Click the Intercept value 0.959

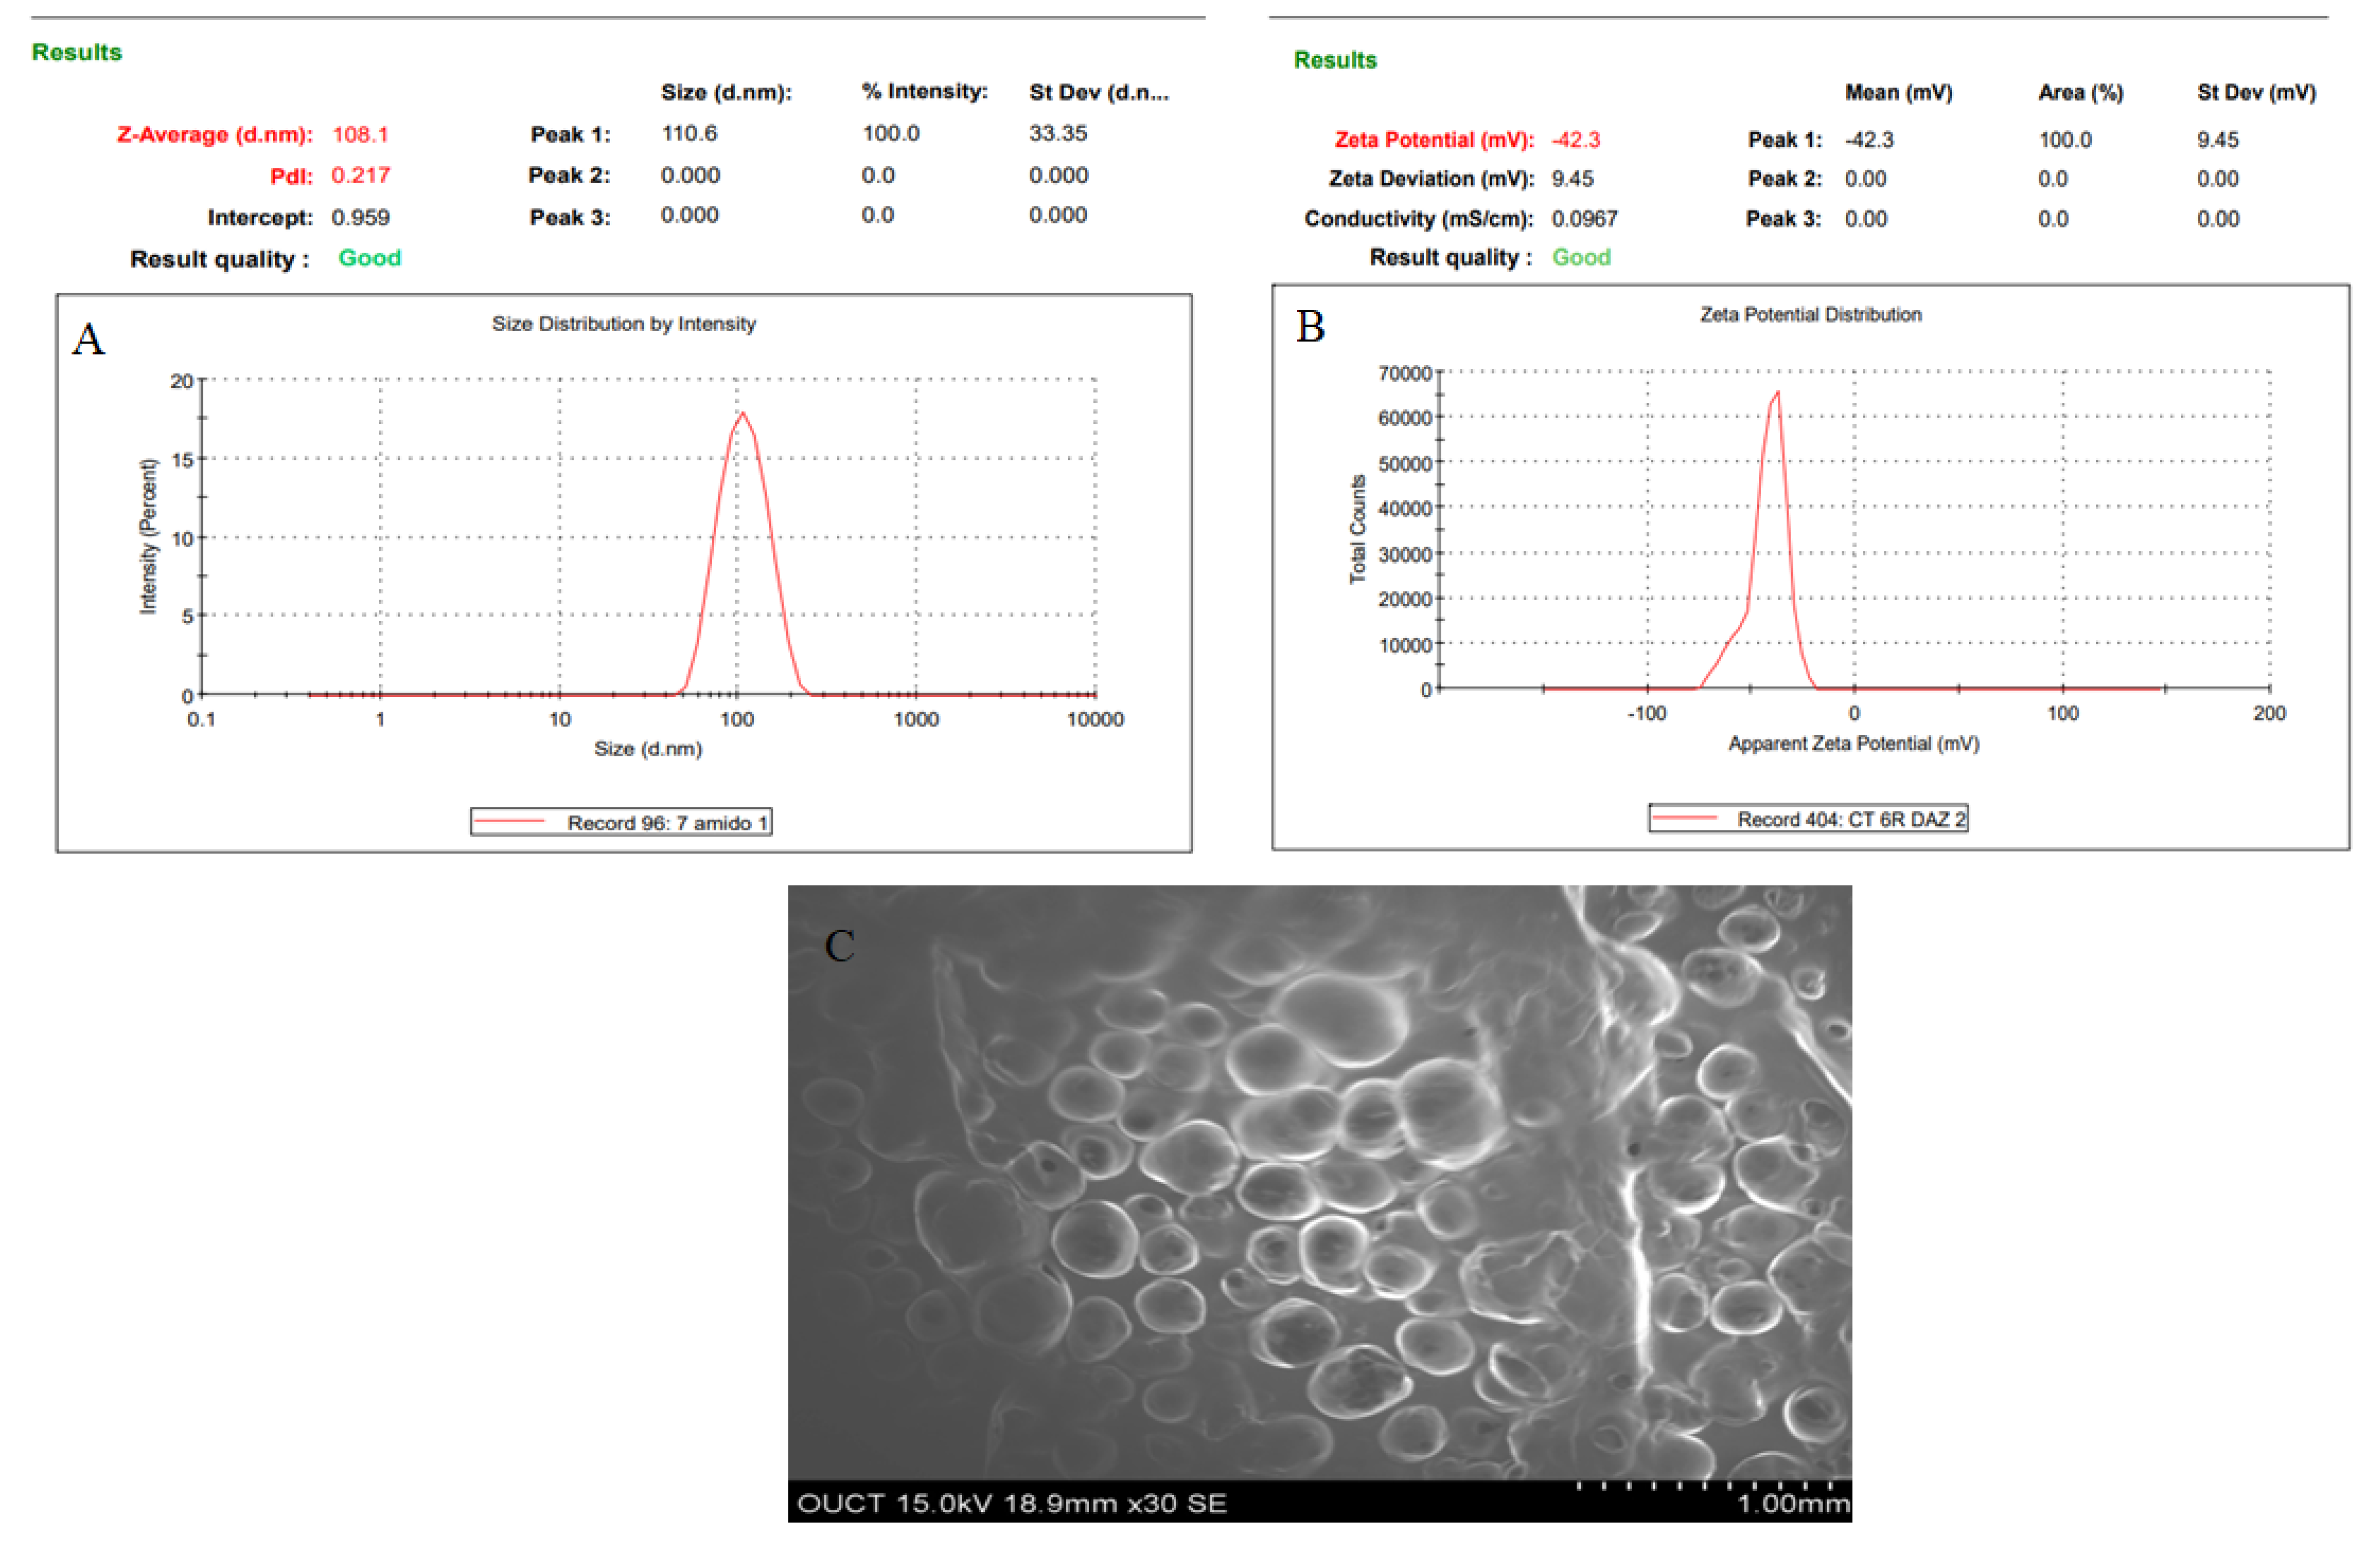click(x=362, y=217)
